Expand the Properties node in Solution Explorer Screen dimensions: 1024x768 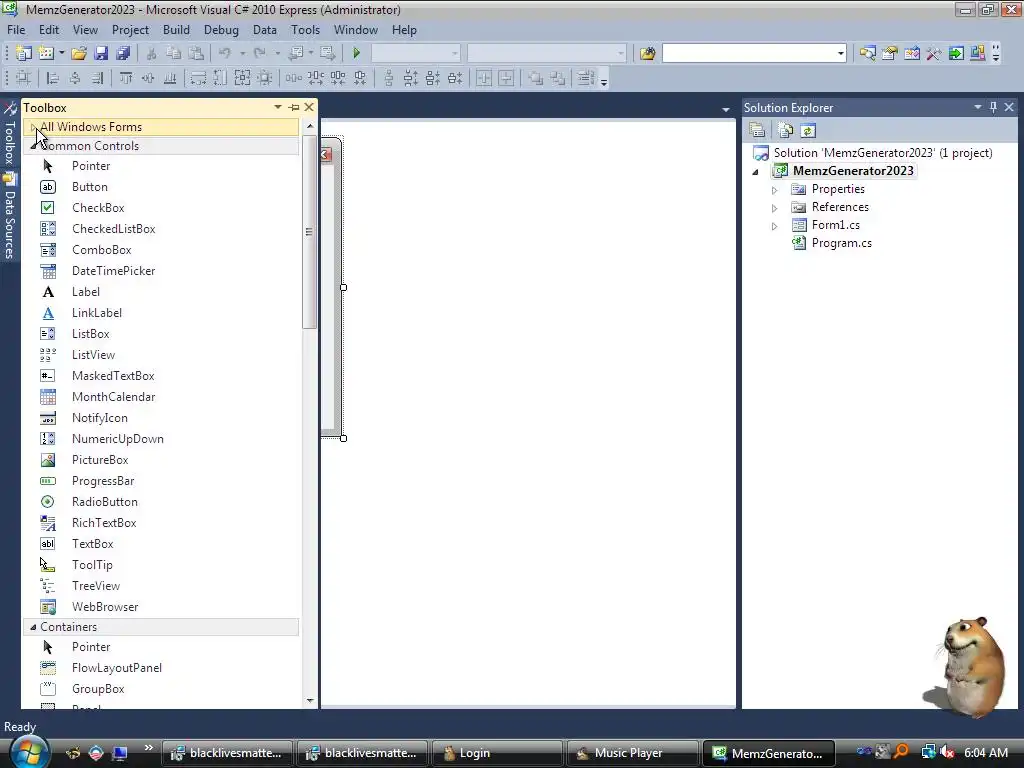click(x=775, y=189)
